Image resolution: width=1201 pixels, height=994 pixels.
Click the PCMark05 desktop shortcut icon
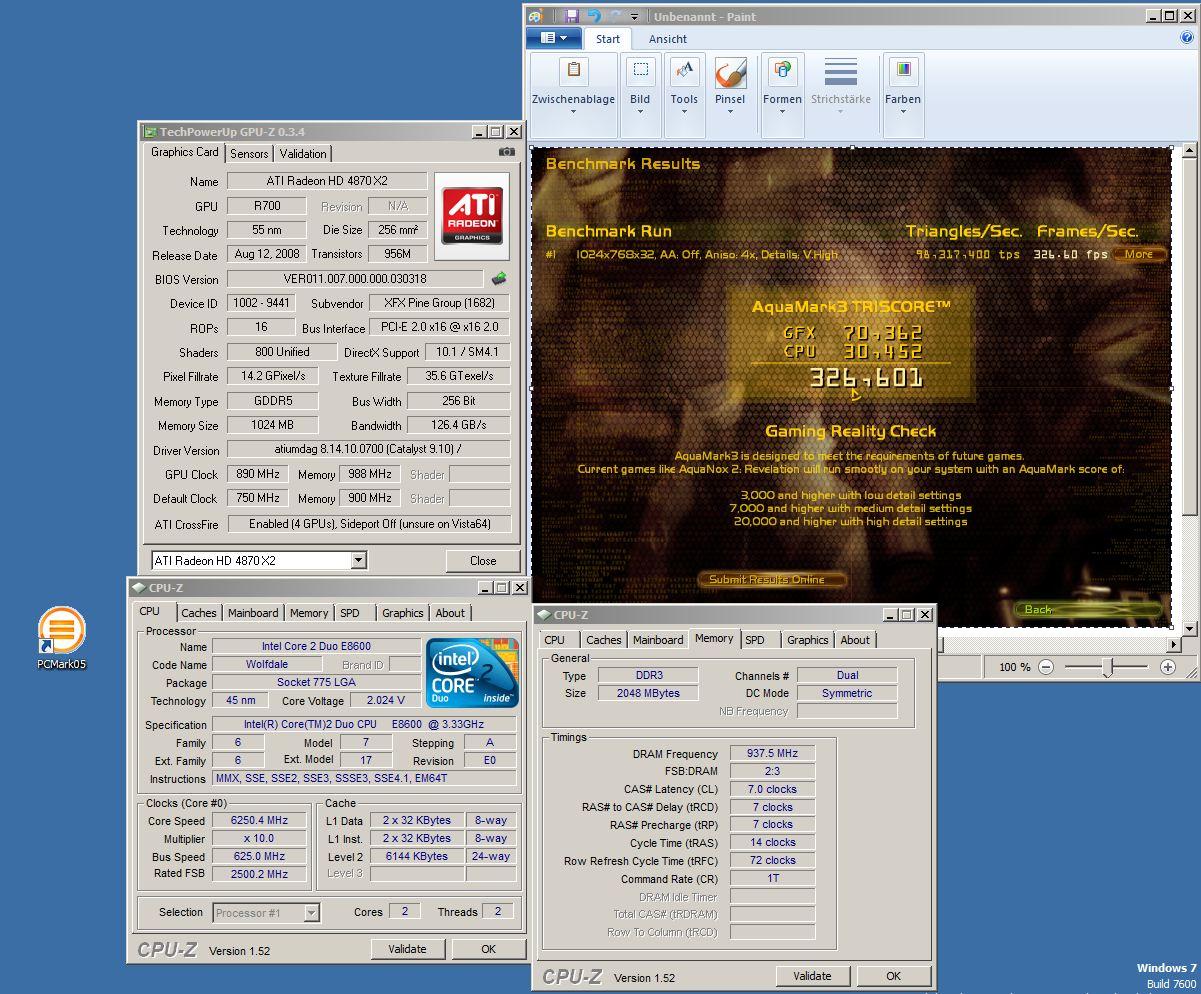(x=62, y=631)
